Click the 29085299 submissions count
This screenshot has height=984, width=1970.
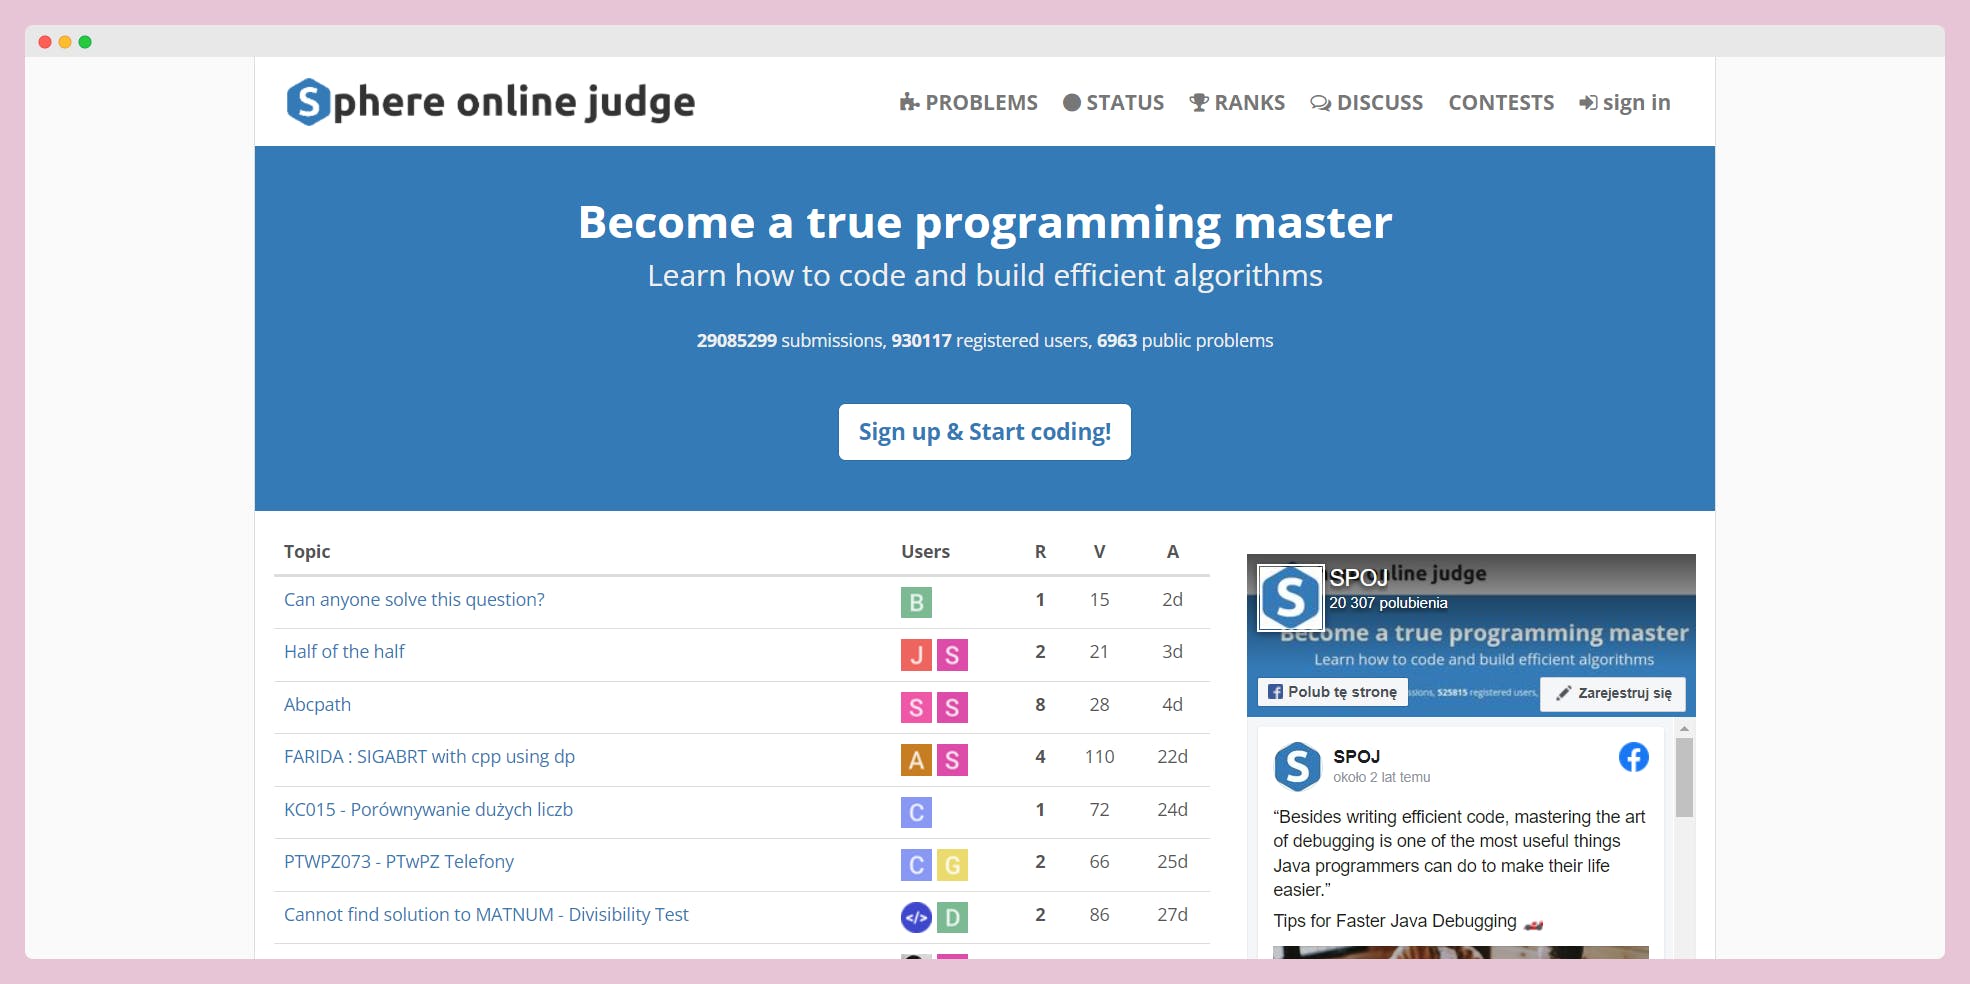(737, 341)
